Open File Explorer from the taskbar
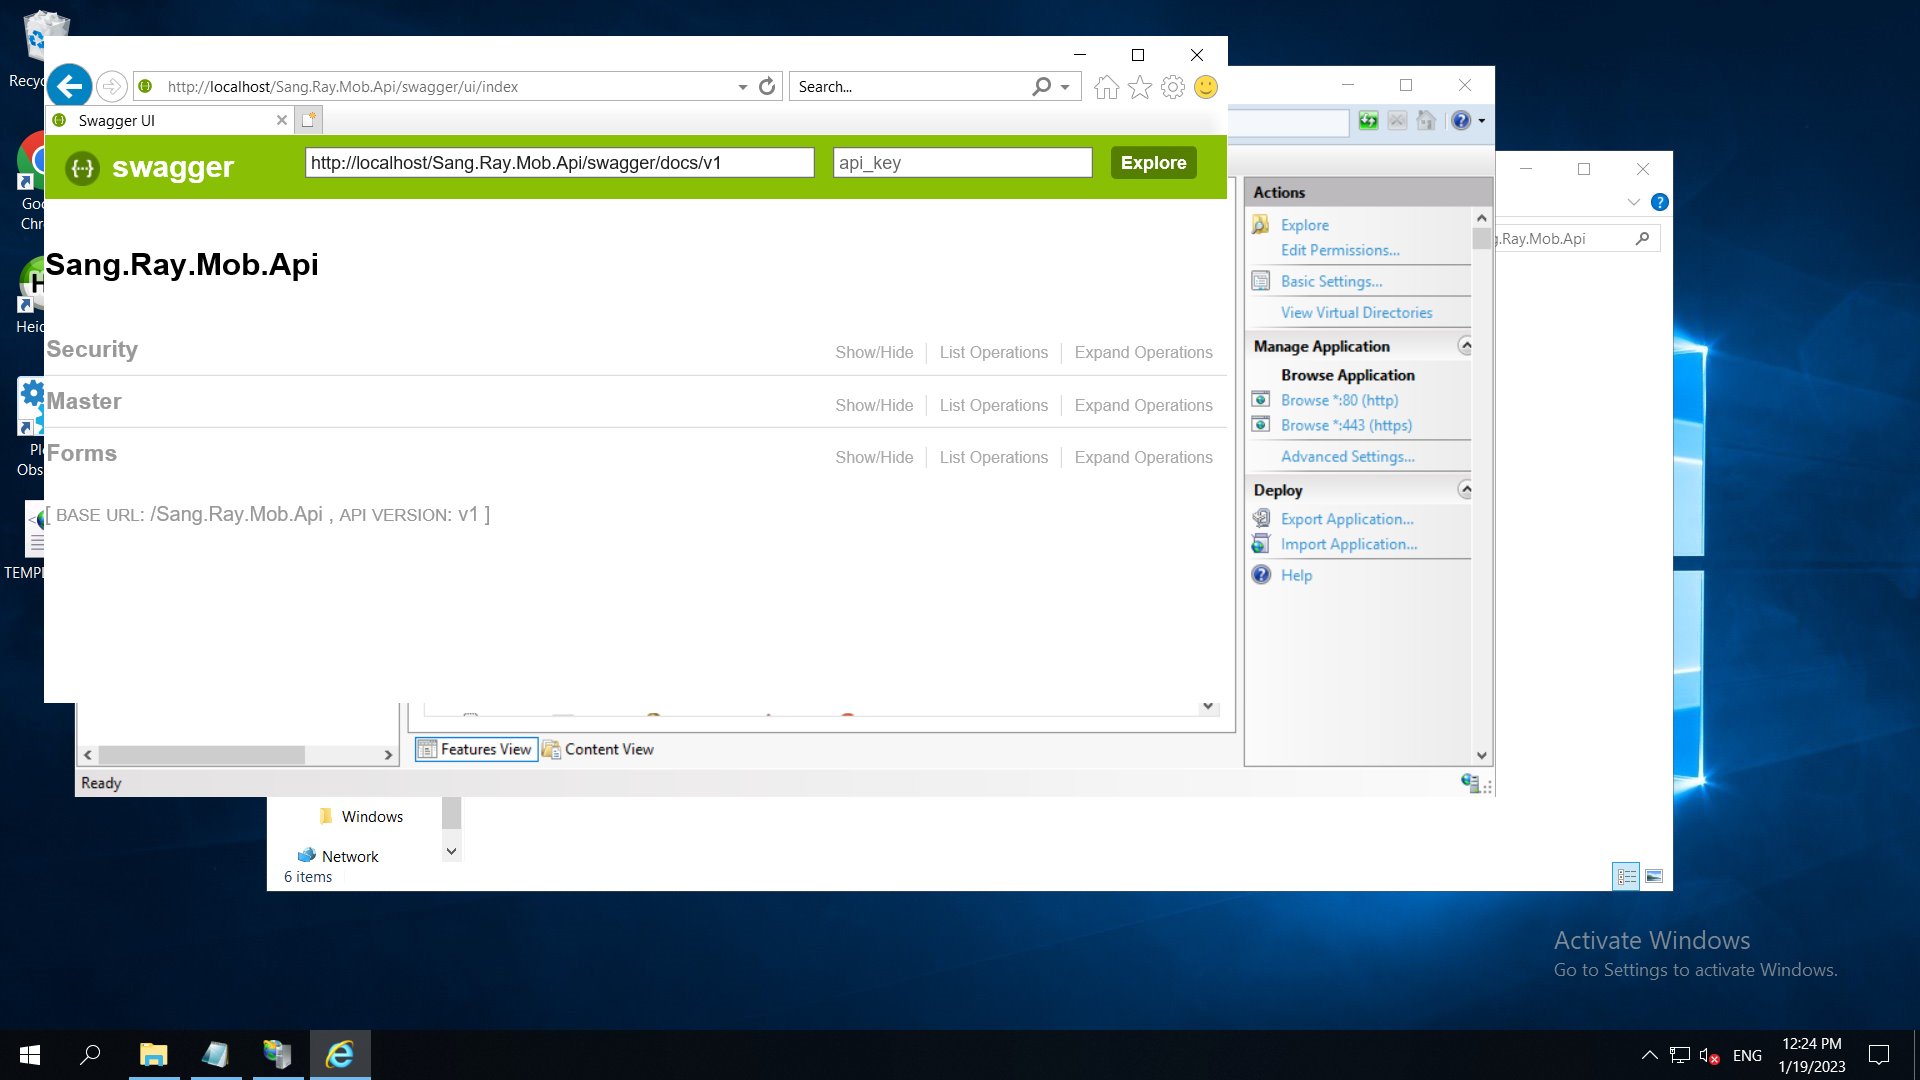Screen dimensions: 1920x1080 coord(153,1055)
